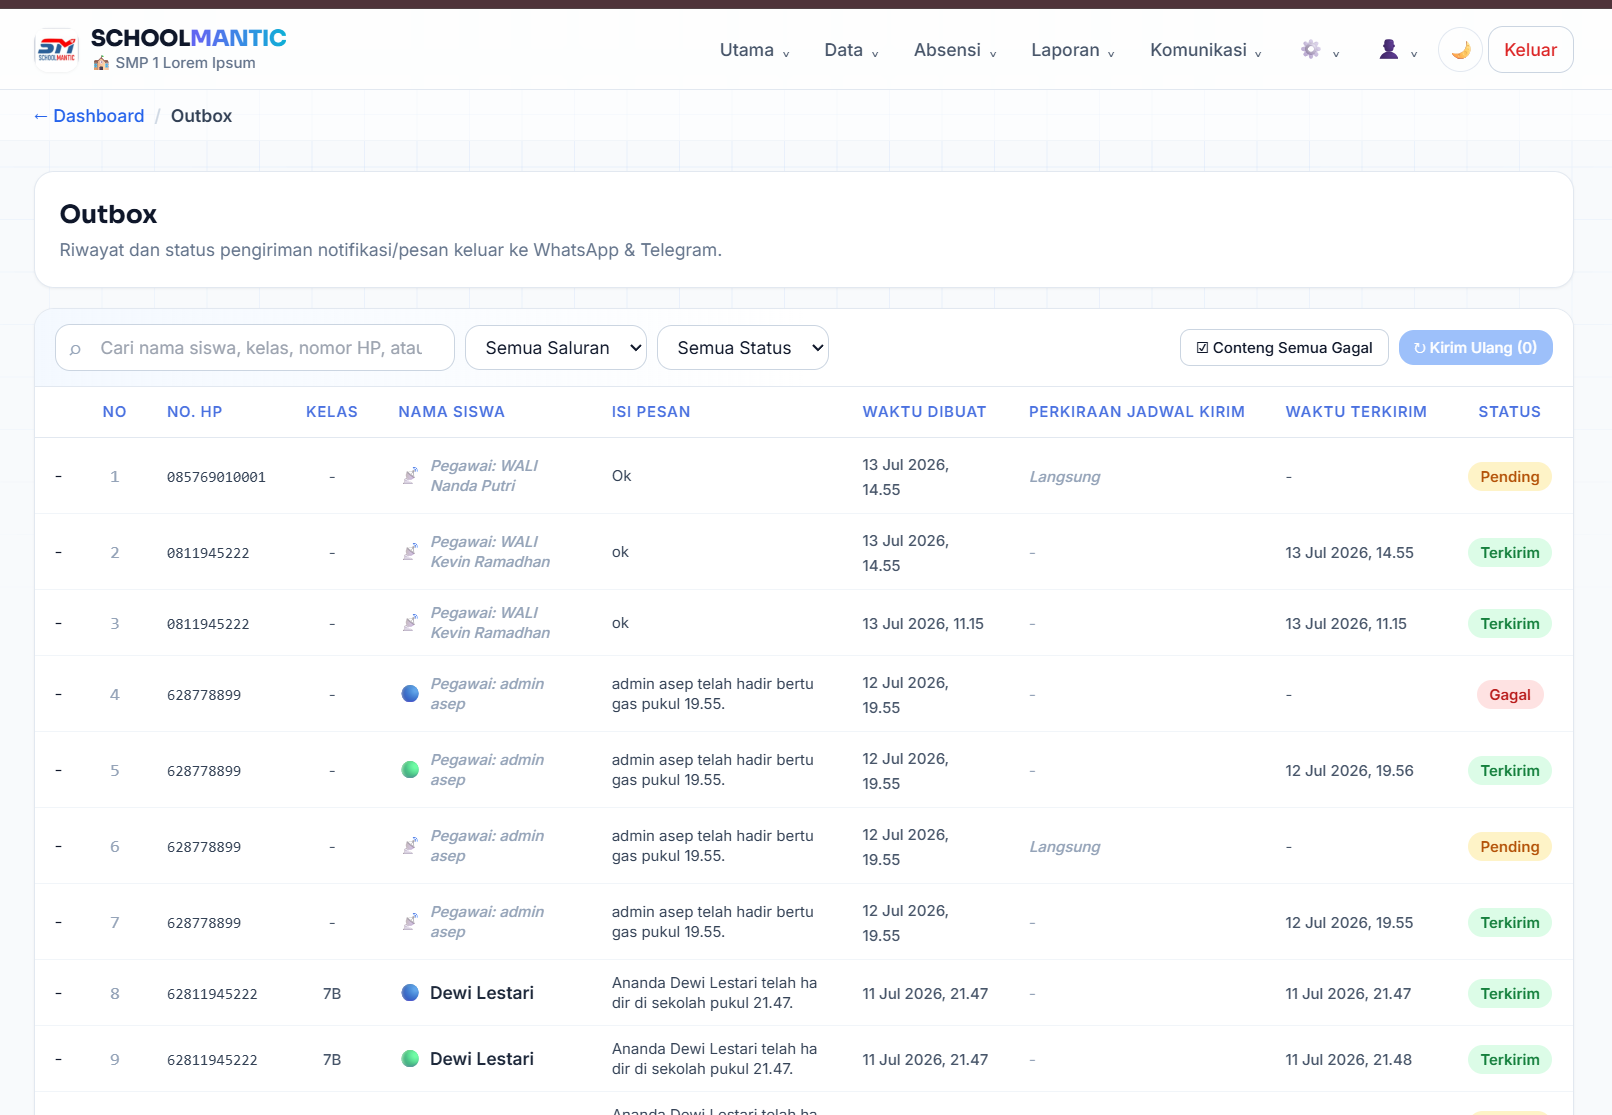The image size is (1612, 1115).
Task: Go back to Dashboard via breadcrumb
Action: [89, 116]
